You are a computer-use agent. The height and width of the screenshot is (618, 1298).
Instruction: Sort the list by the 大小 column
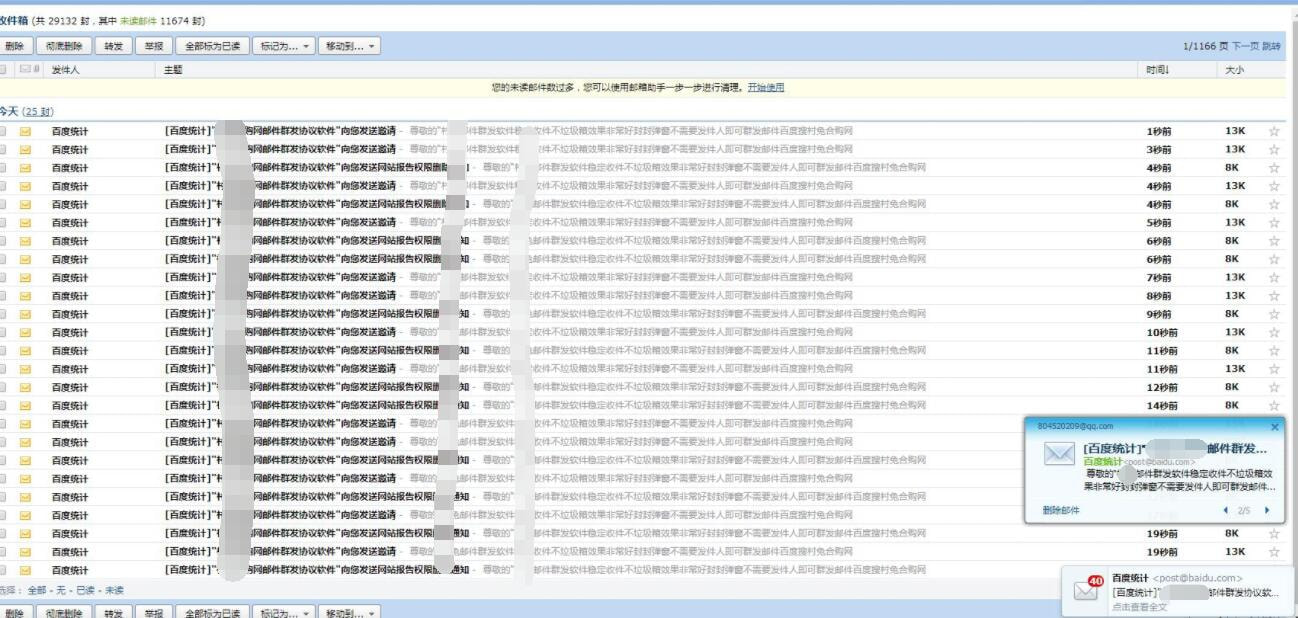(1235, 70)
